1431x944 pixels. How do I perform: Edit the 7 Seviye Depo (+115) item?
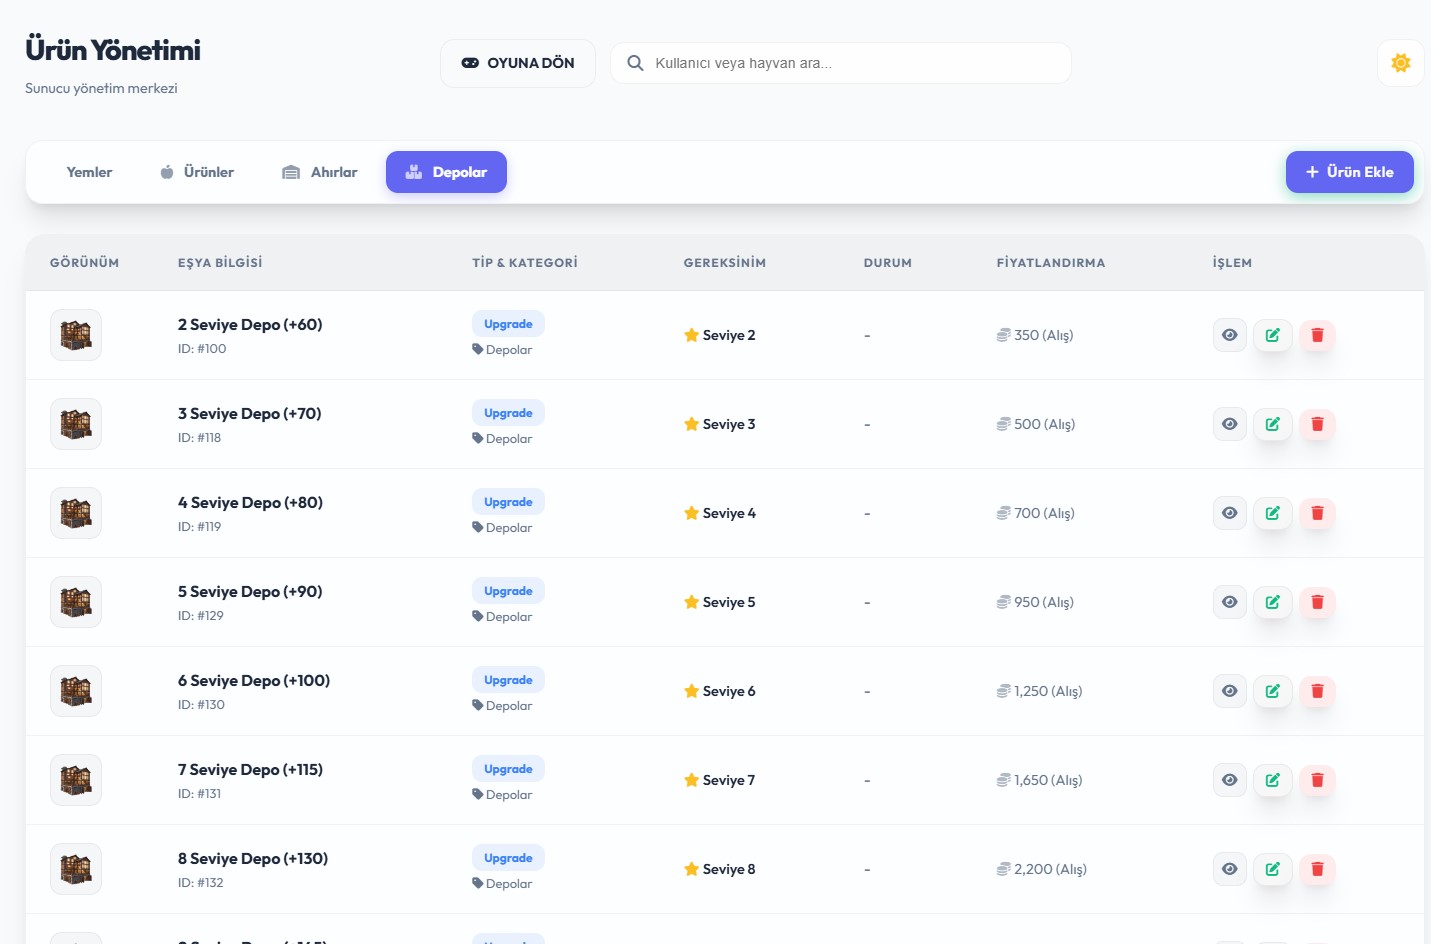click(x=1273, y=780)
